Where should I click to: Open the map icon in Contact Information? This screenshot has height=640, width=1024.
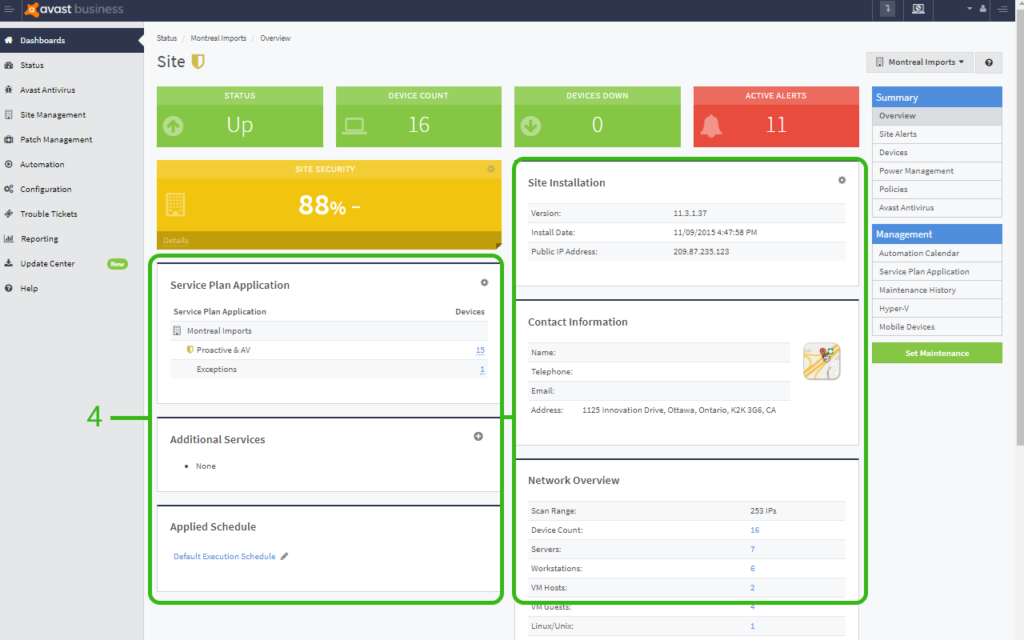point(822,361)
